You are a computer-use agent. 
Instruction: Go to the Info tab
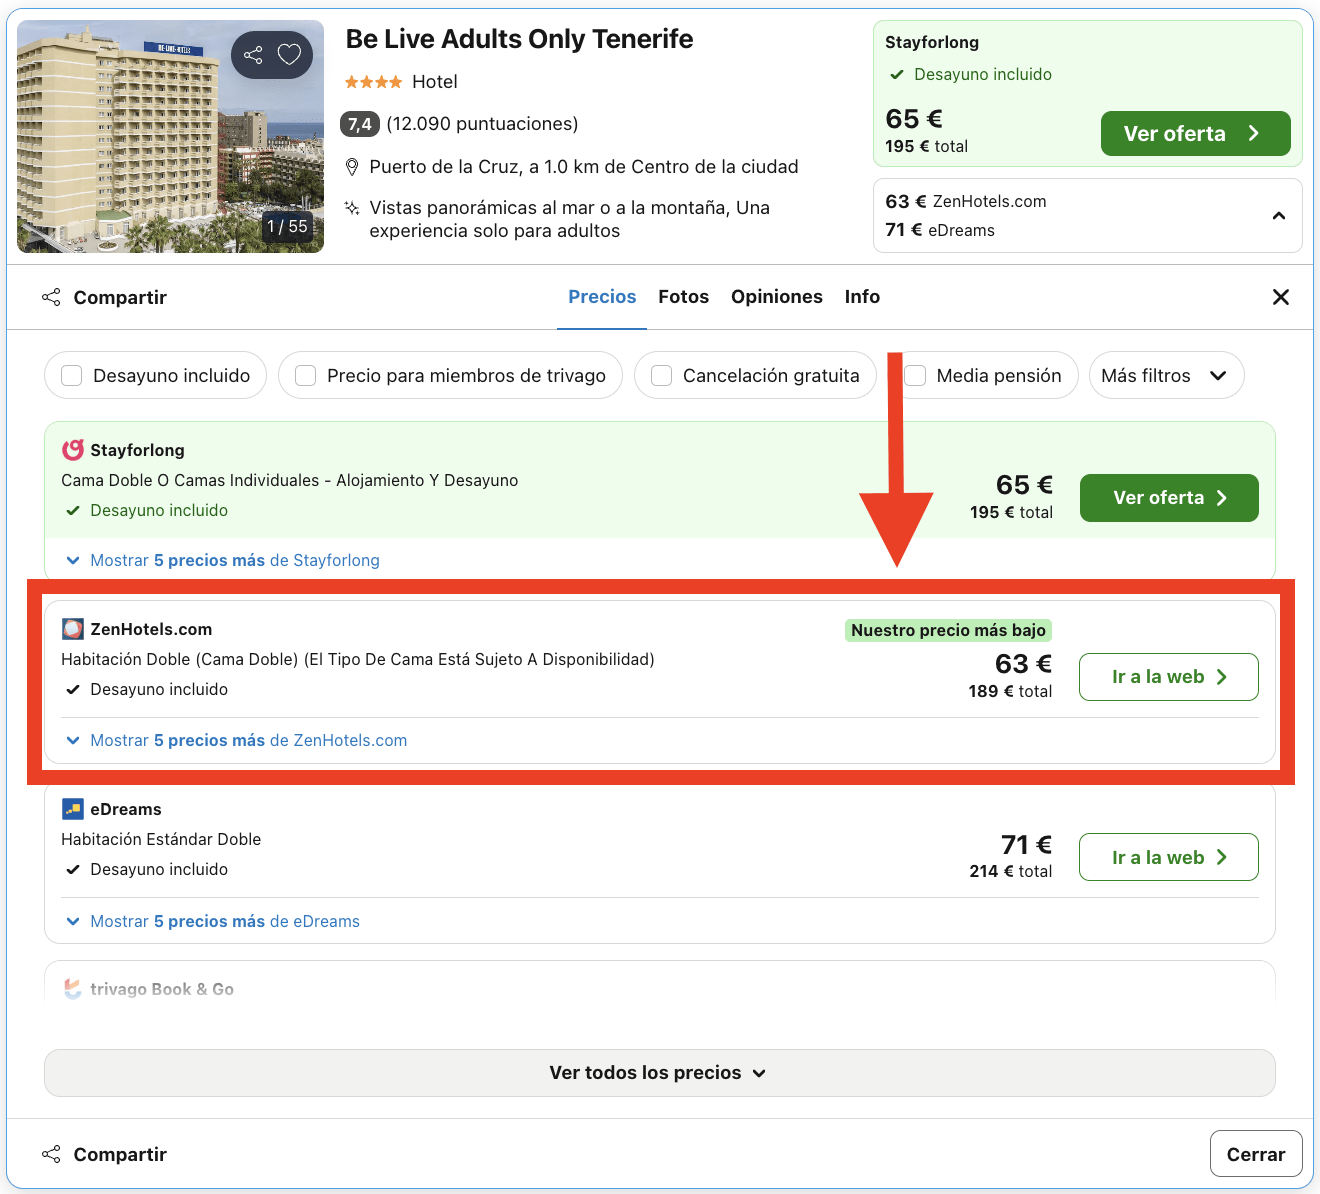862,297
